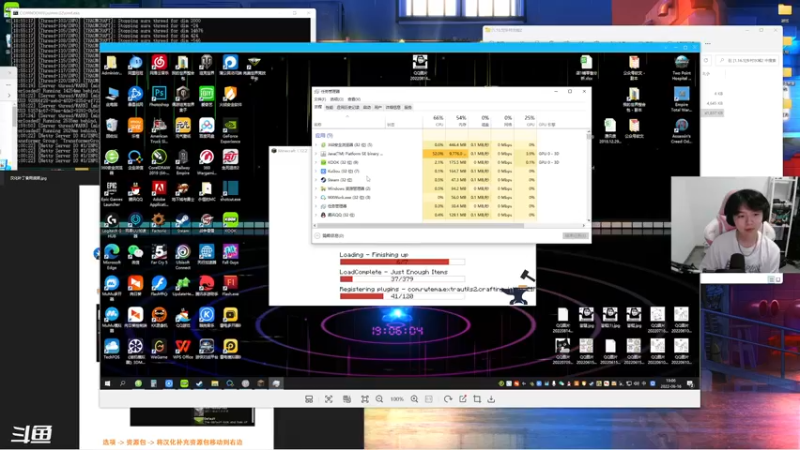Screen dimensions: 800x450
Task: Expand Kuikou process row in Task Manager
Action: [316, 171]
